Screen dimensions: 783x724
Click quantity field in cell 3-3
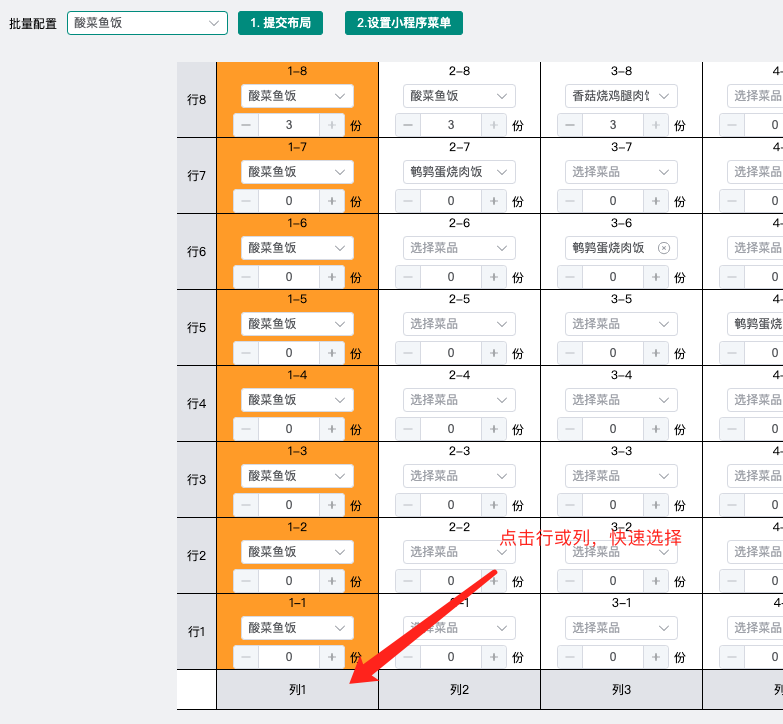point(613,505)
